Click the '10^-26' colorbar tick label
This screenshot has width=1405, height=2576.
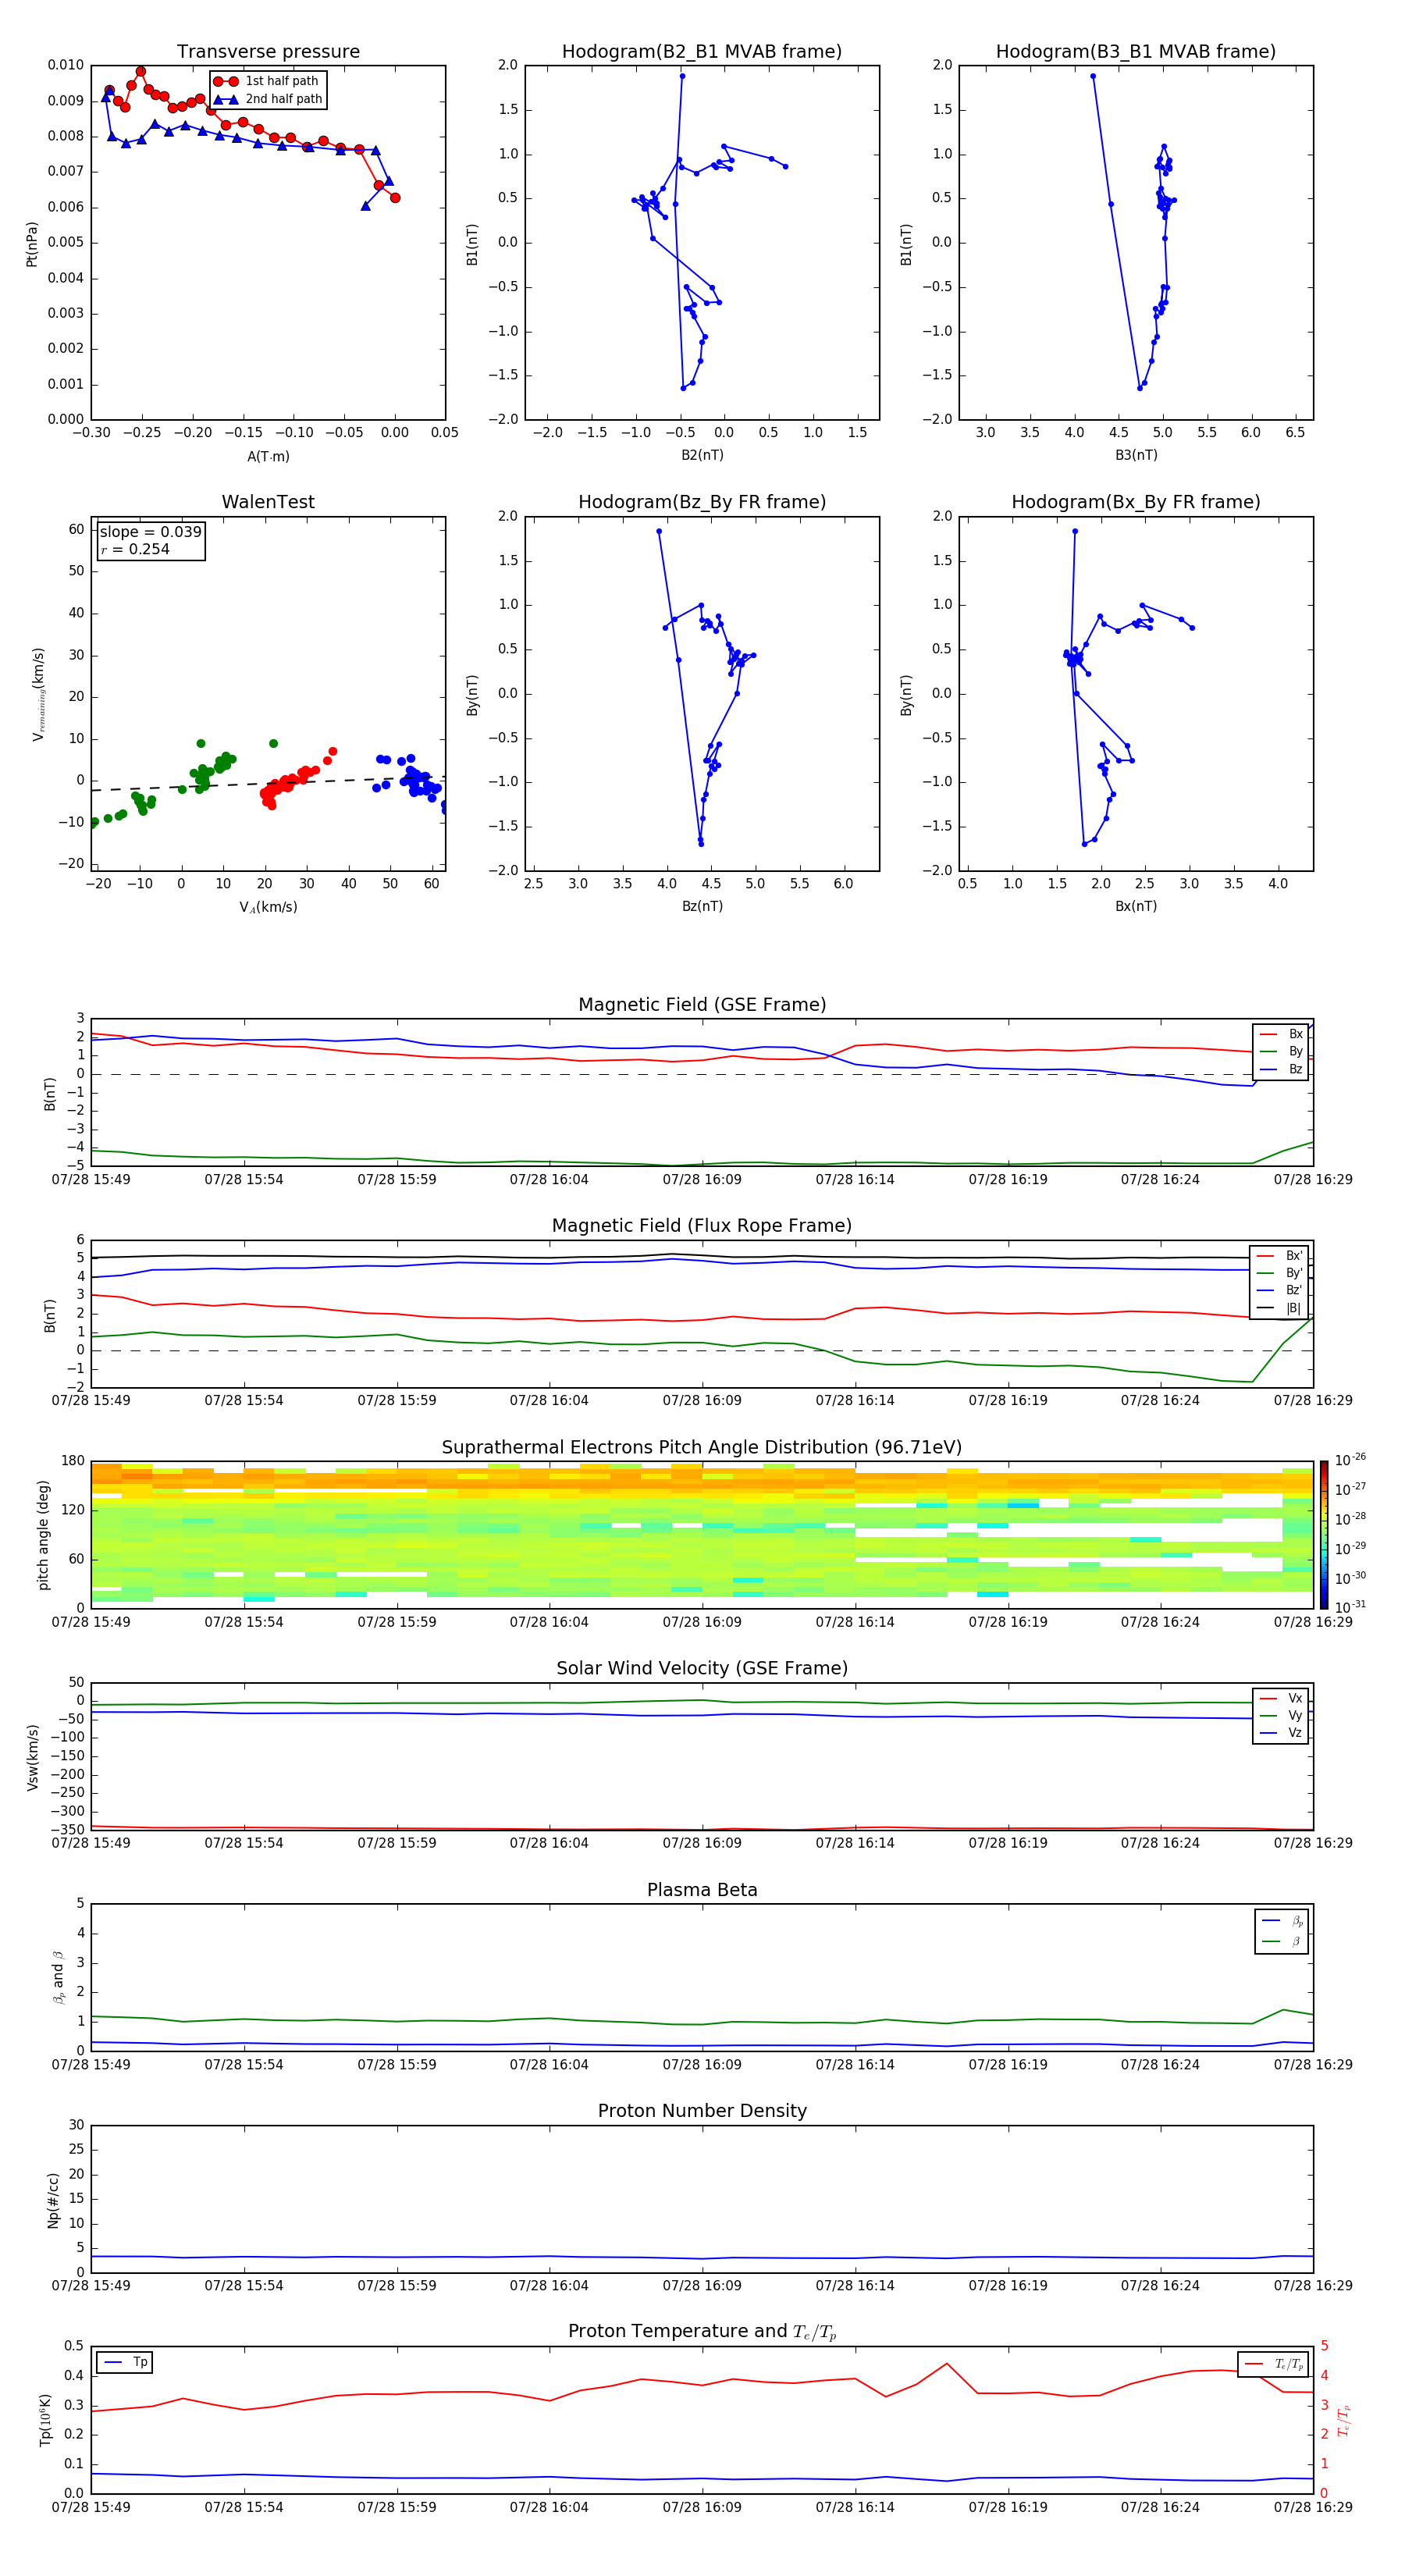click(x=1350, y=1460)
